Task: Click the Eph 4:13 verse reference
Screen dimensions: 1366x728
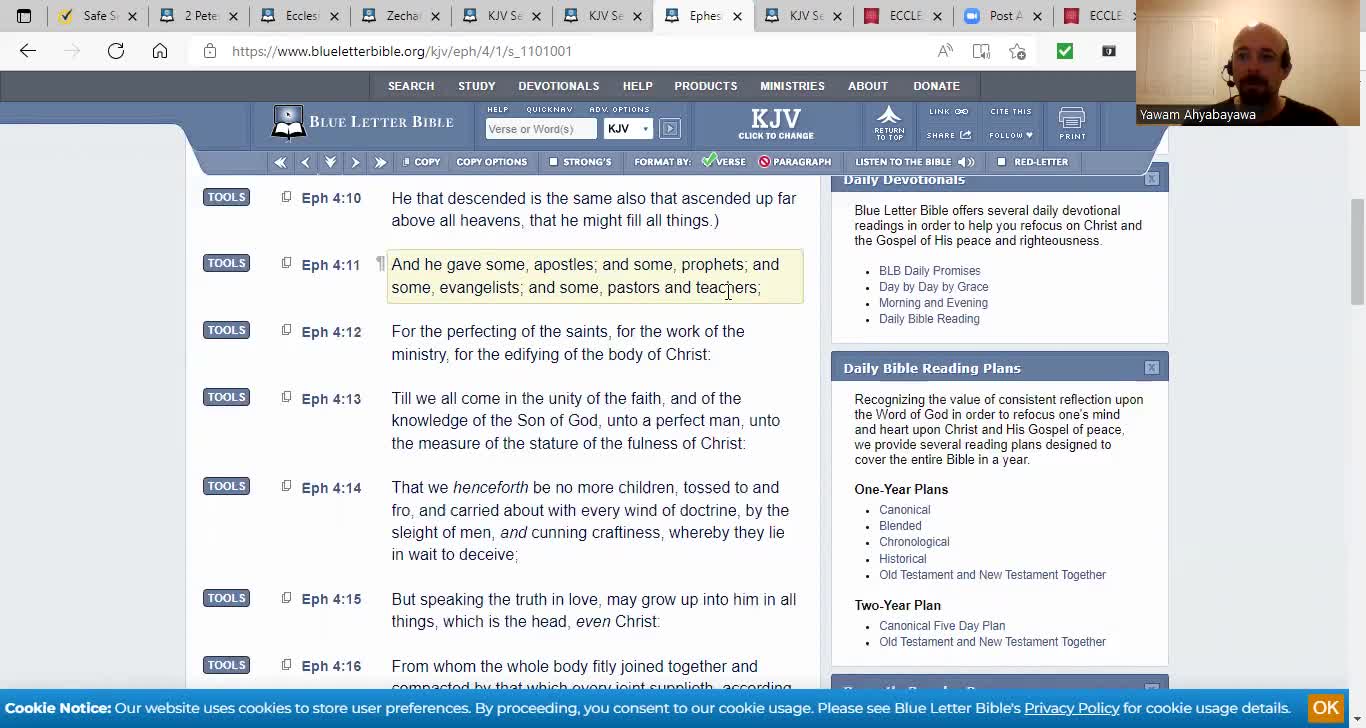Action: [x=331, y=399]
